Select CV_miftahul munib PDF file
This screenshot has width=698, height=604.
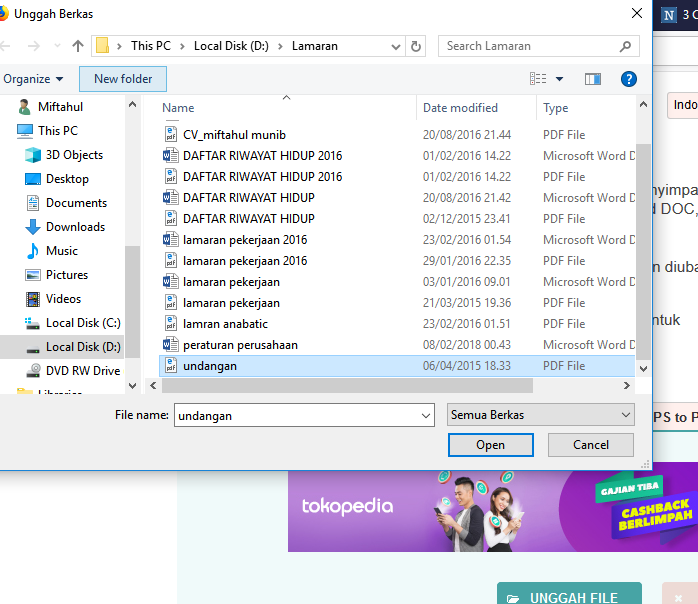tap(397, 134)
